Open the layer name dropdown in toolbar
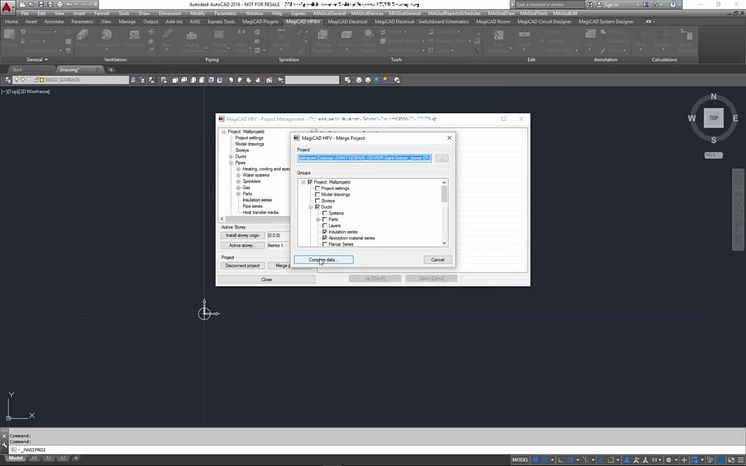Image resolution: width=746 pixels, height=466 pixels. [125, 80]
